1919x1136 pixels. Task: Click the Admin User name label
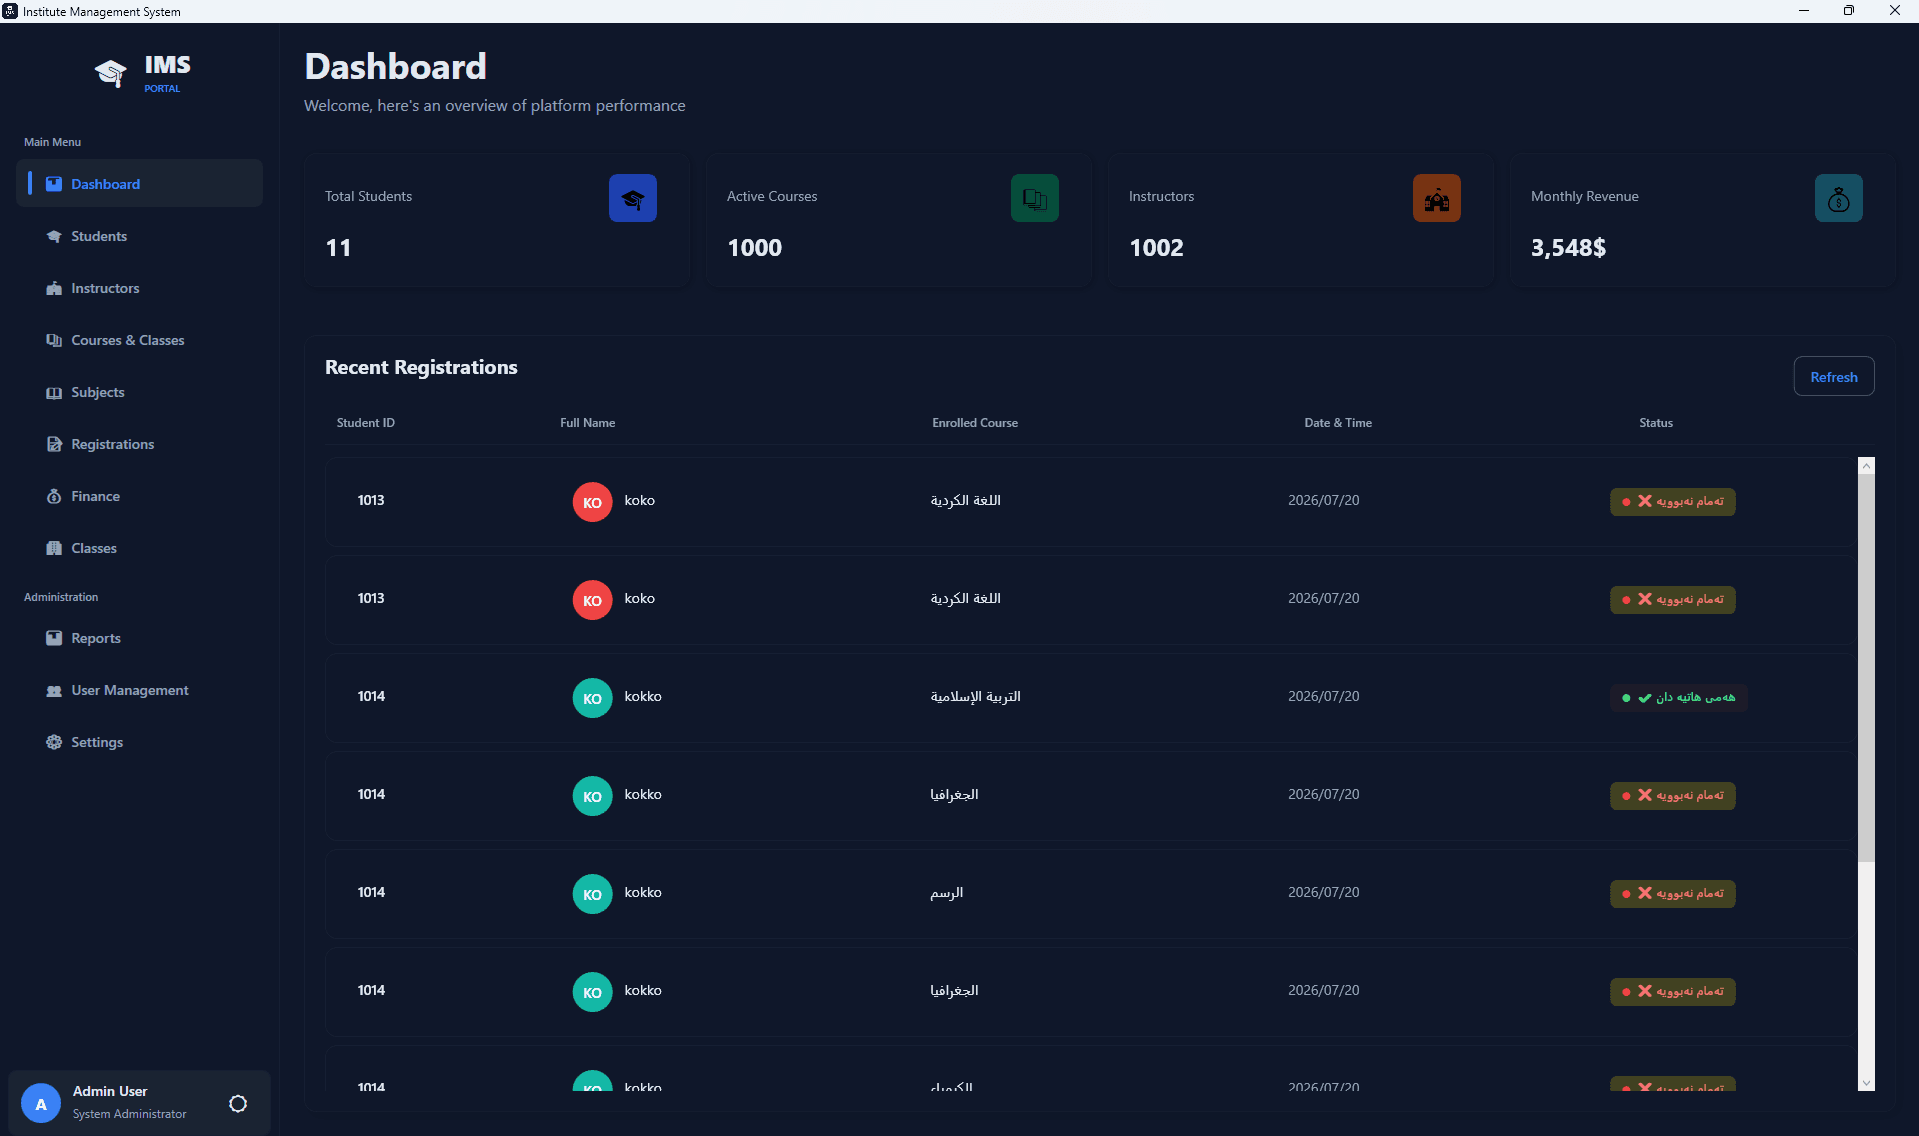click(110, 1091)
